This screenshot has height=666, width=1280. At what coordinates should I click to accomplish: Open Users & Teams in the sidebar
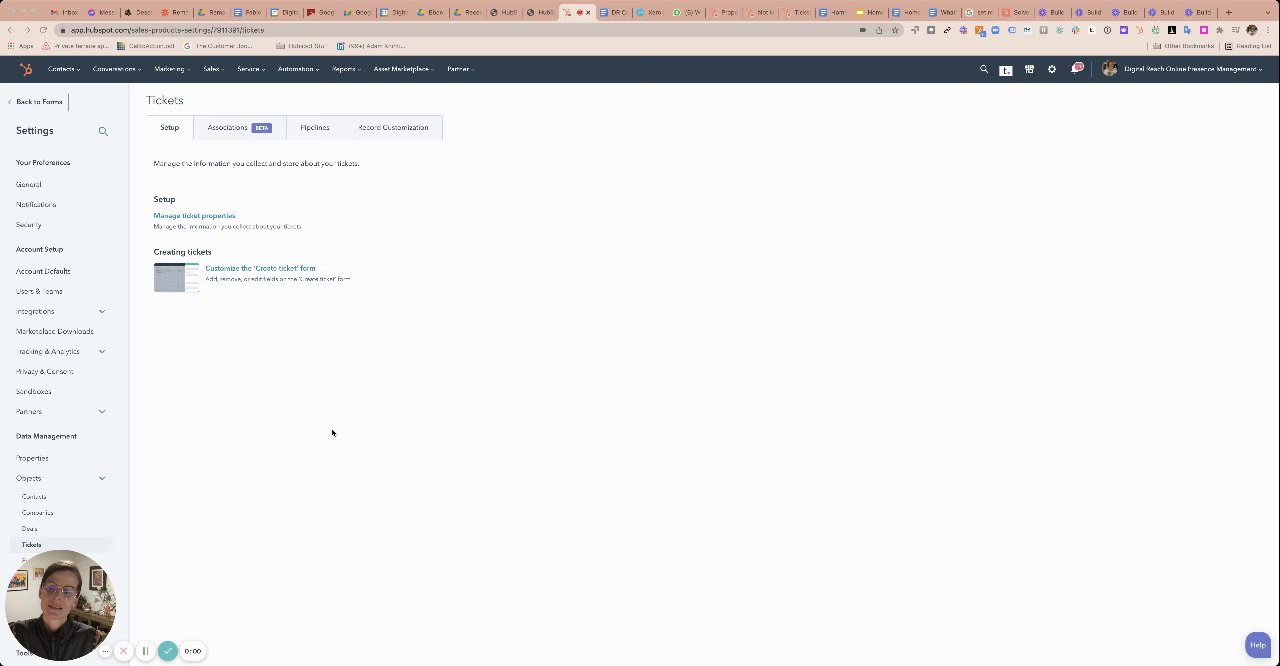coord(39,291)
